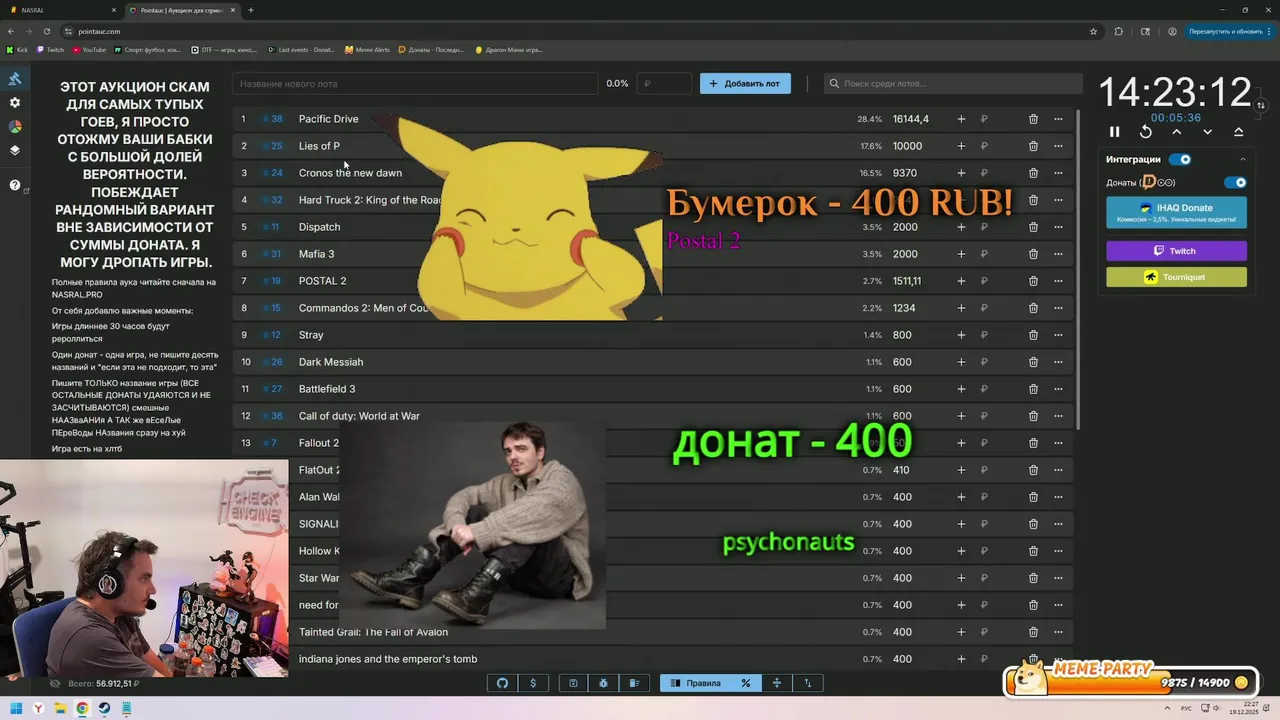
Task: Open the Kick bookmark
Action: (17, 49)
